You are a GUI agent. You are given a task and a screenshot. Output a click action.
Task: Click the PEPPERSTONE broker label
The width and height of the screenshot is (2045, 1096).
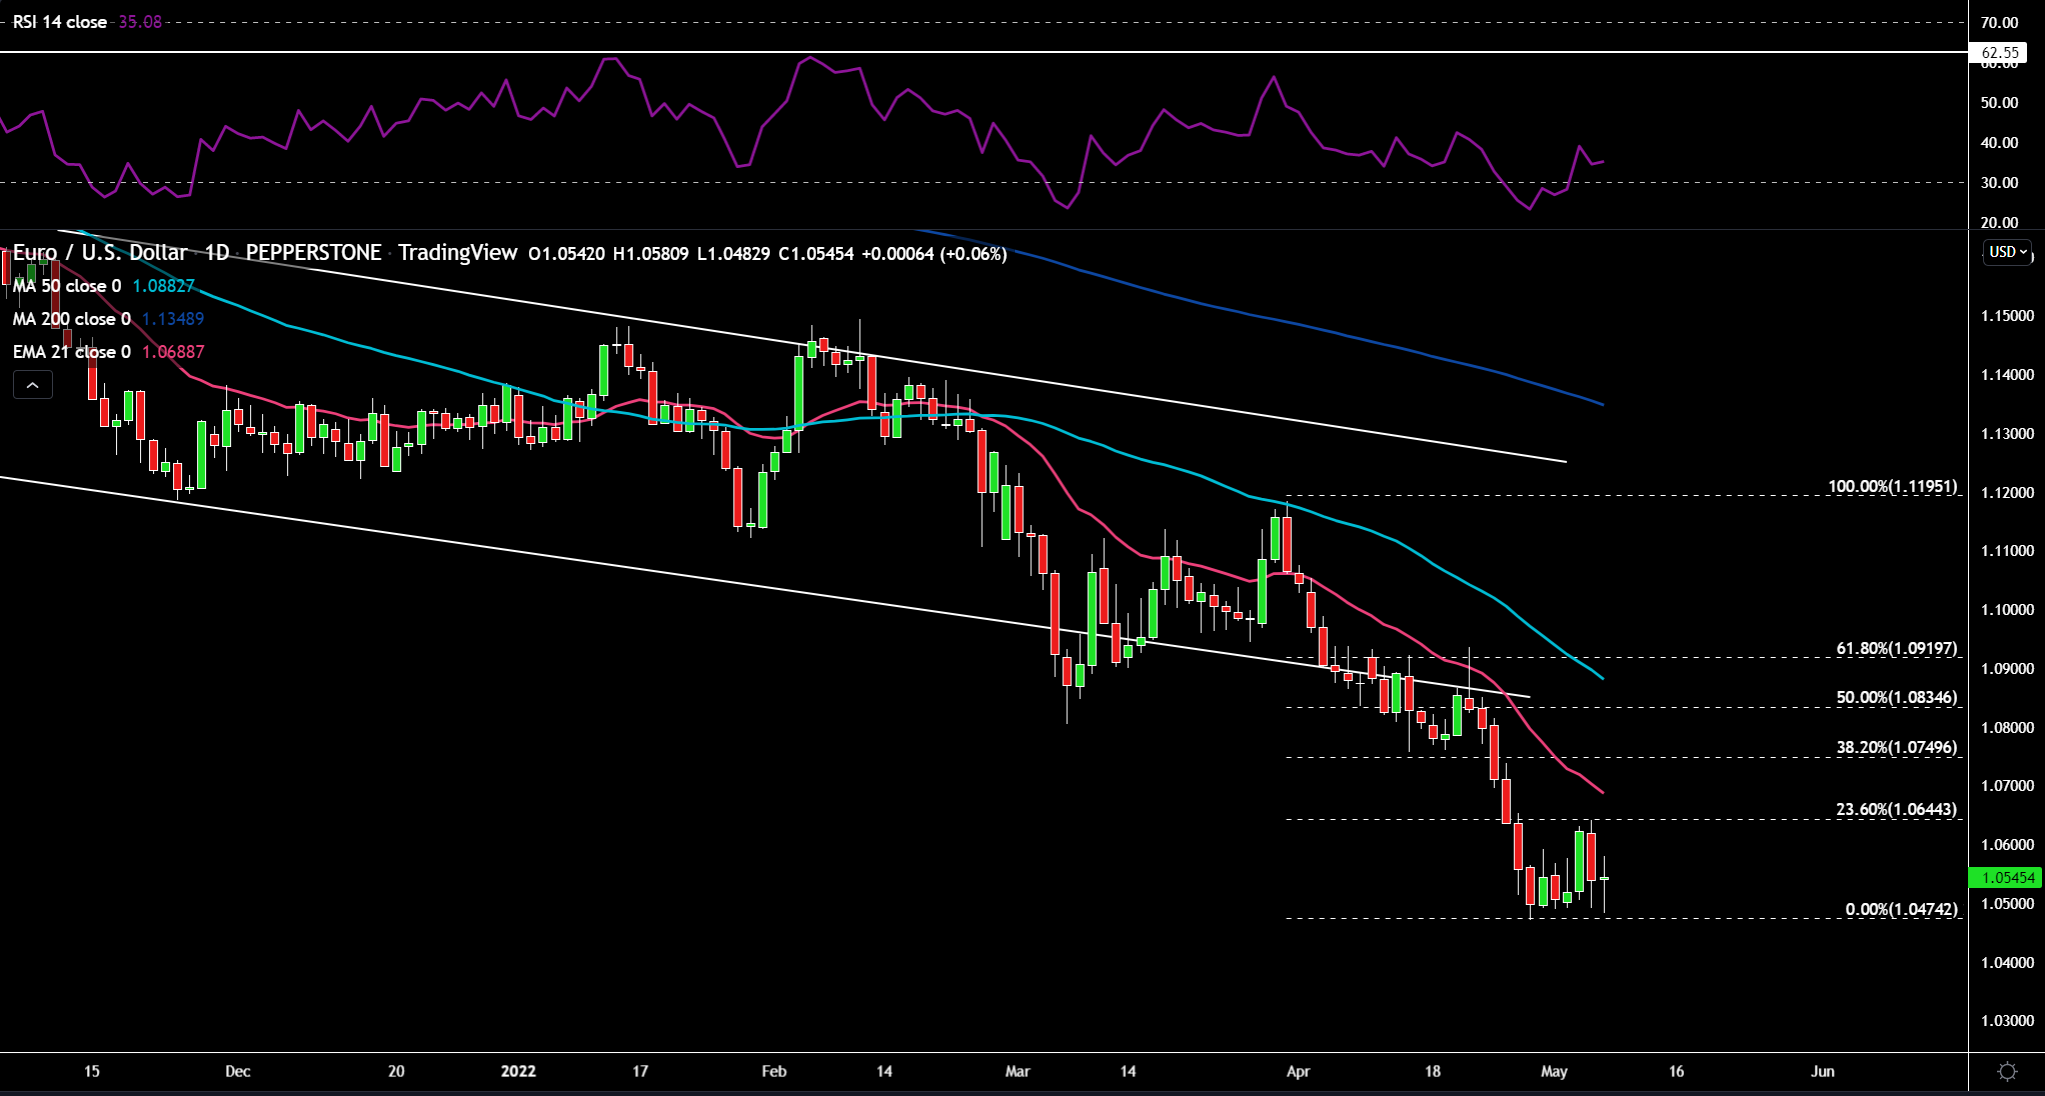coord(314,253)
